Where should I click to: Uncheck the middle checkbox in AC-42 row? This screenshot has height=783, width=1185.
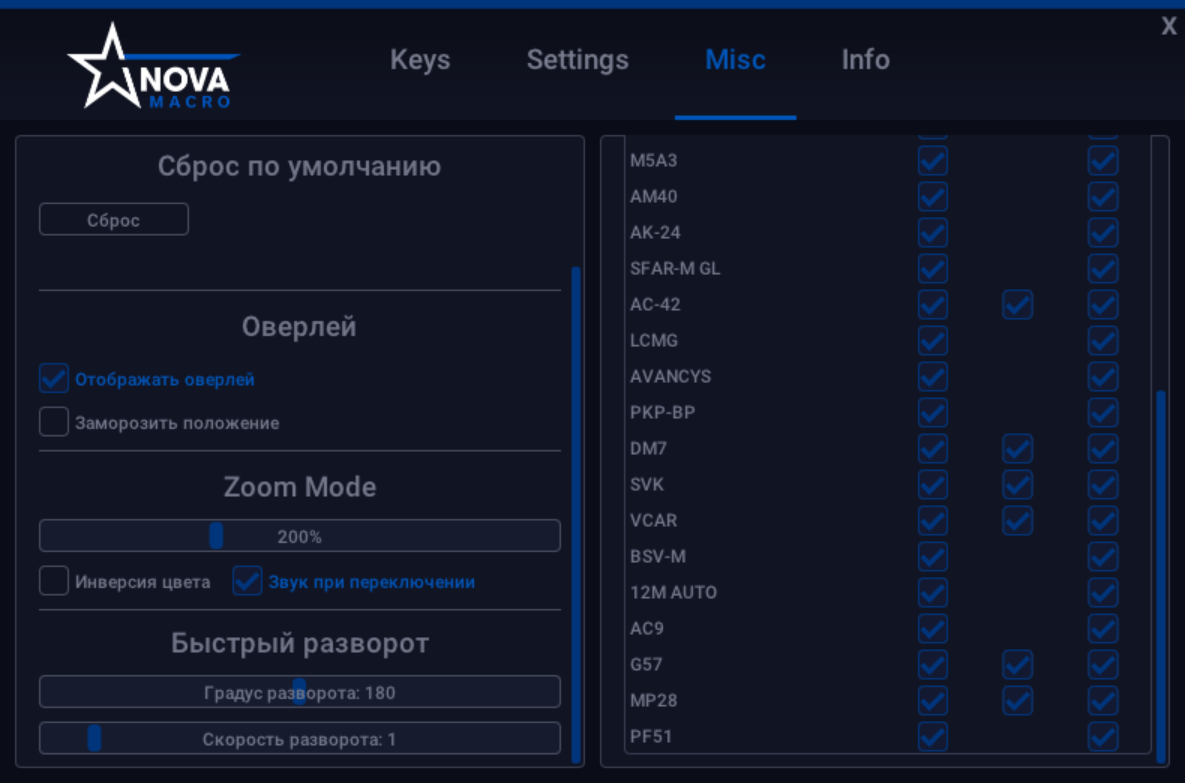pos(1018,305)
